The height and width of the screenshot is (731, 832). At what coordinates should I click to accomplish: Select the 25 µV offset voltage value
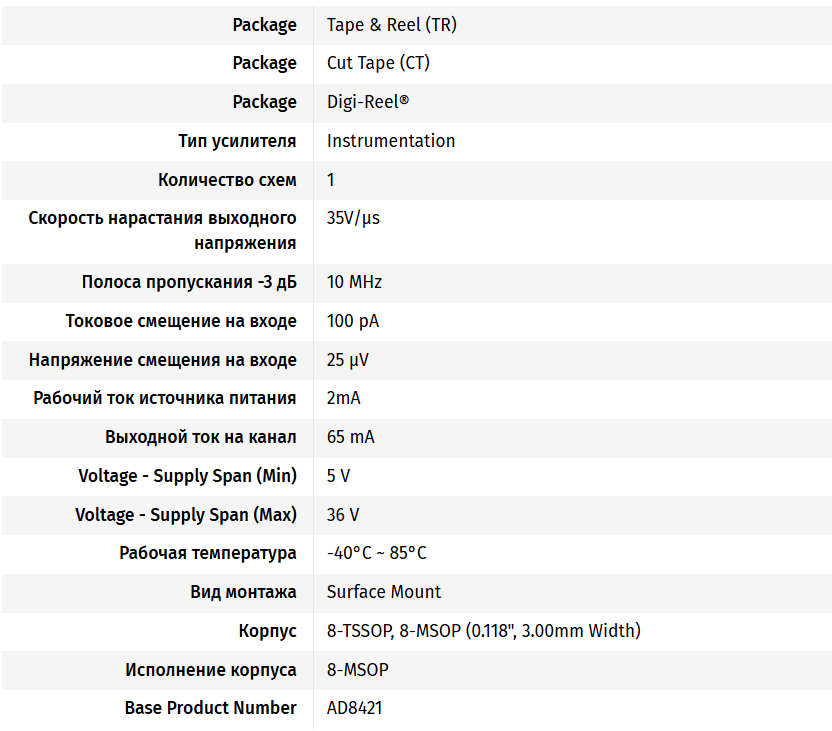[x=348, y=360]
